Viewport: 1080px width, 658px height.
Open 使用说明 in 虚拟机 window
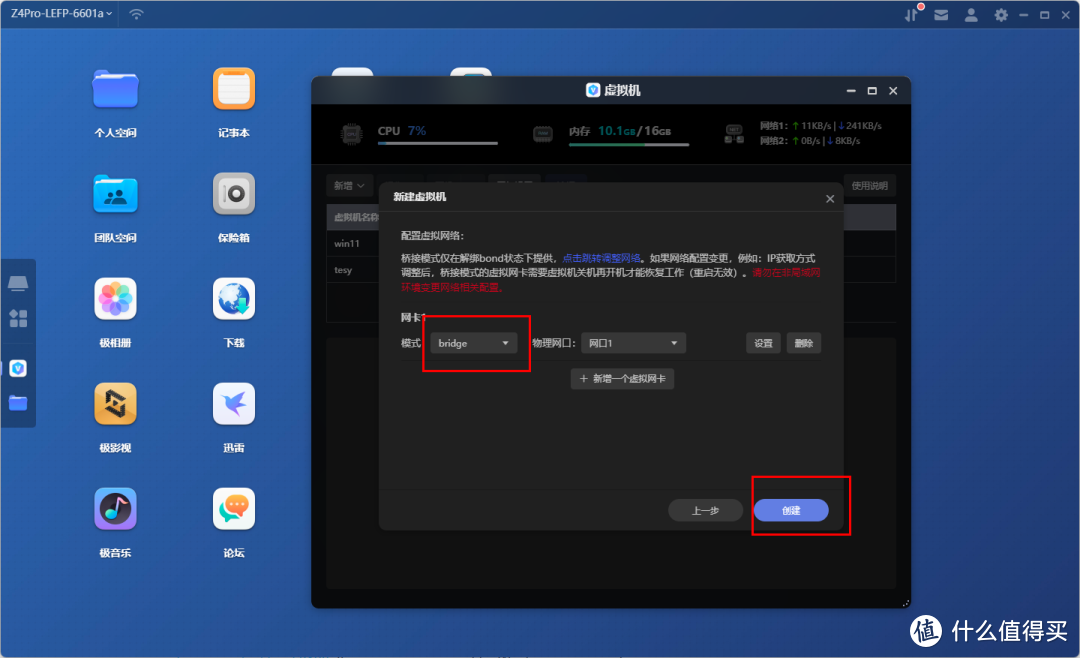point(869,186)
